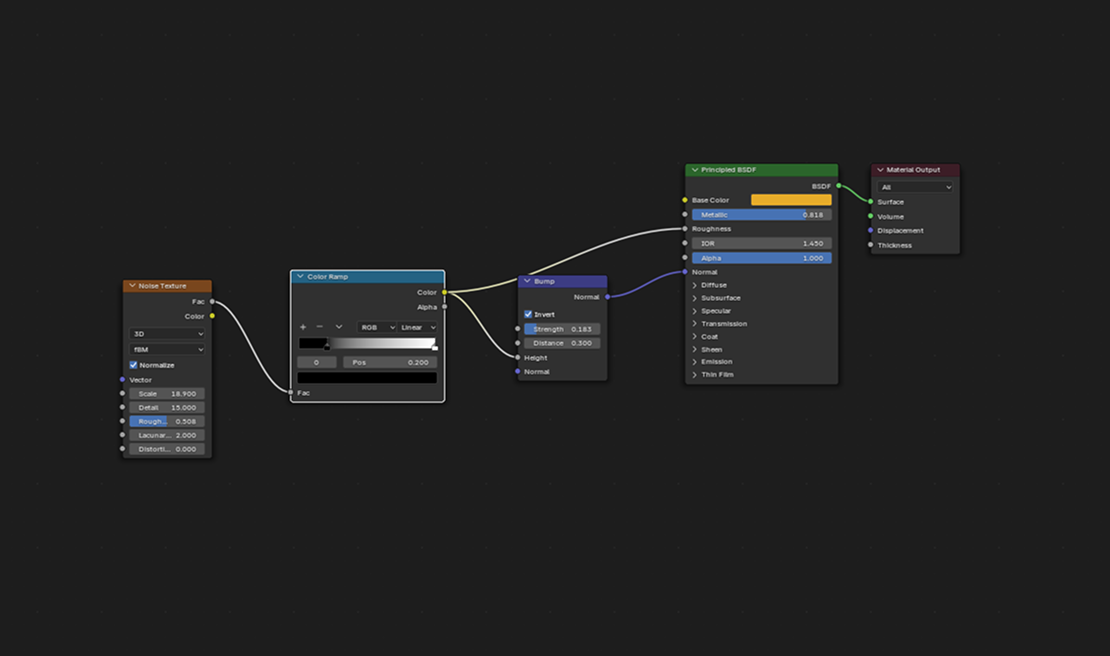This screenshot has height=656, width=1110.
Task: Click the Scale value field in Noise Texture
Action: point(167,394)
